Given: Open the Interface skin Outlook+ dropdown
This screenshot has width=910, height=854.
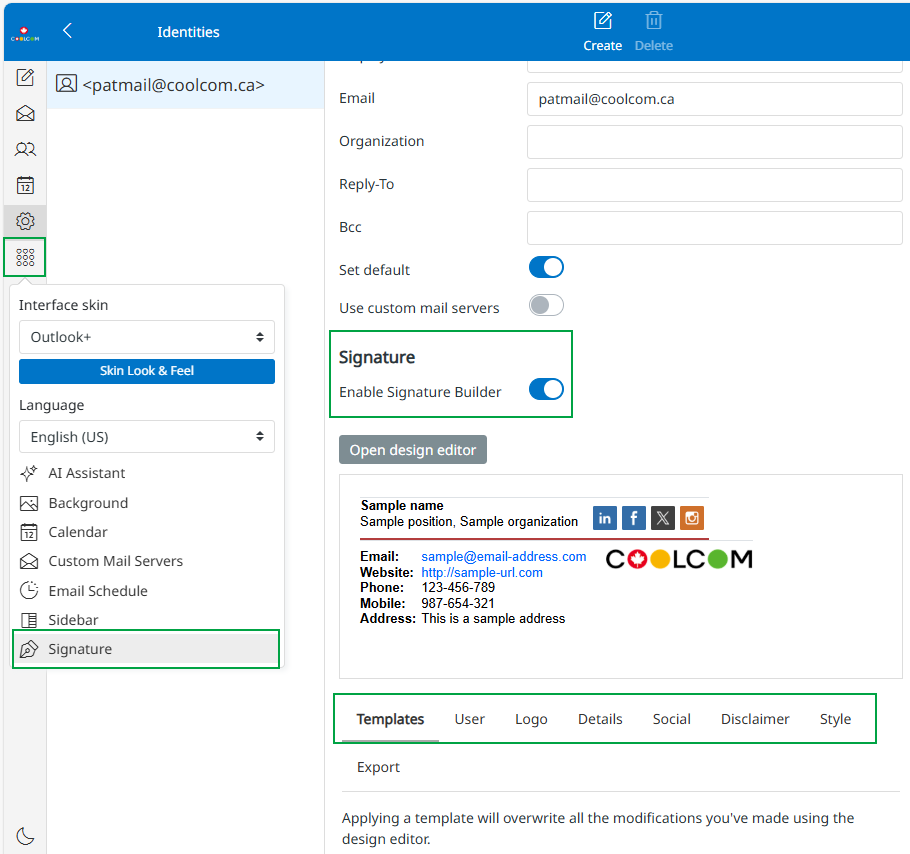Looking at the screenshot, I should [x=147, y=337].
